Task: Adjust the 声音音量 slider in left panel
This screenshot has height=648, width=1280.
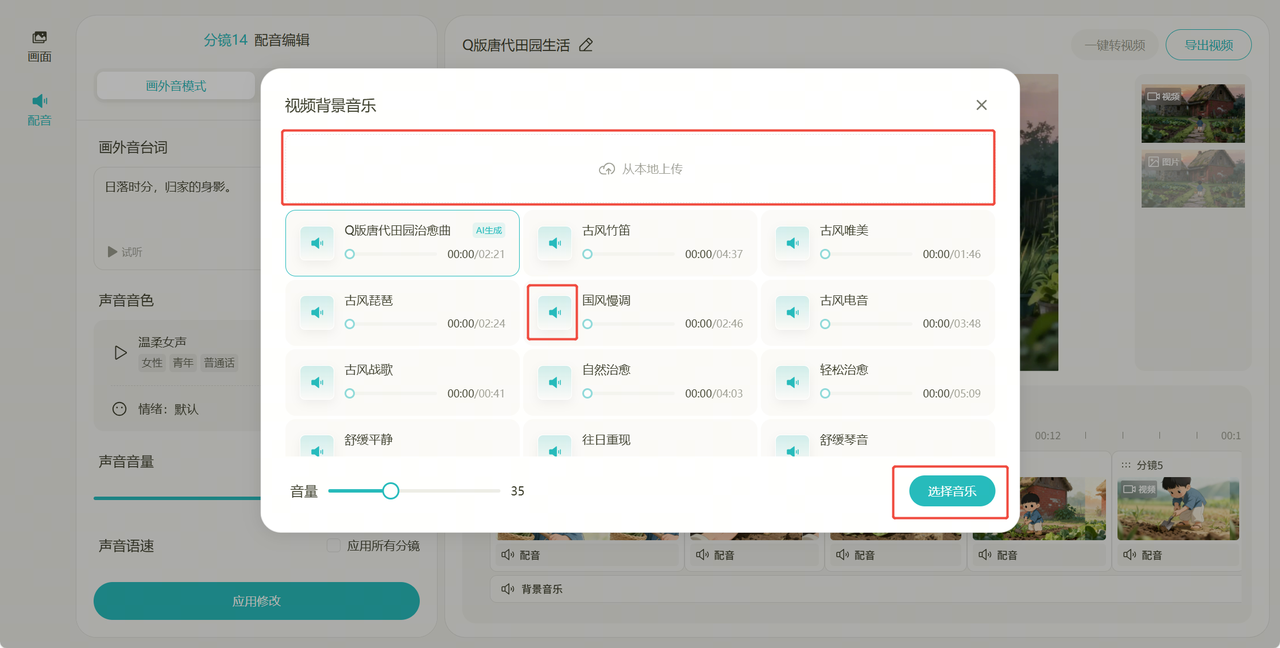Action: [177, 497]
